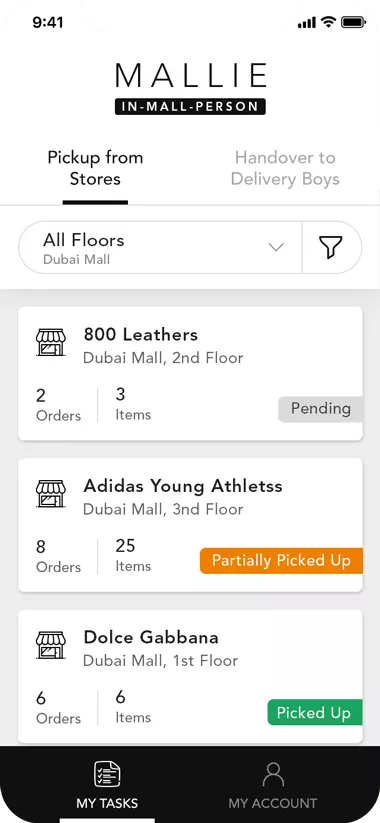Open the Adidas Young Athletss store name

183,486
